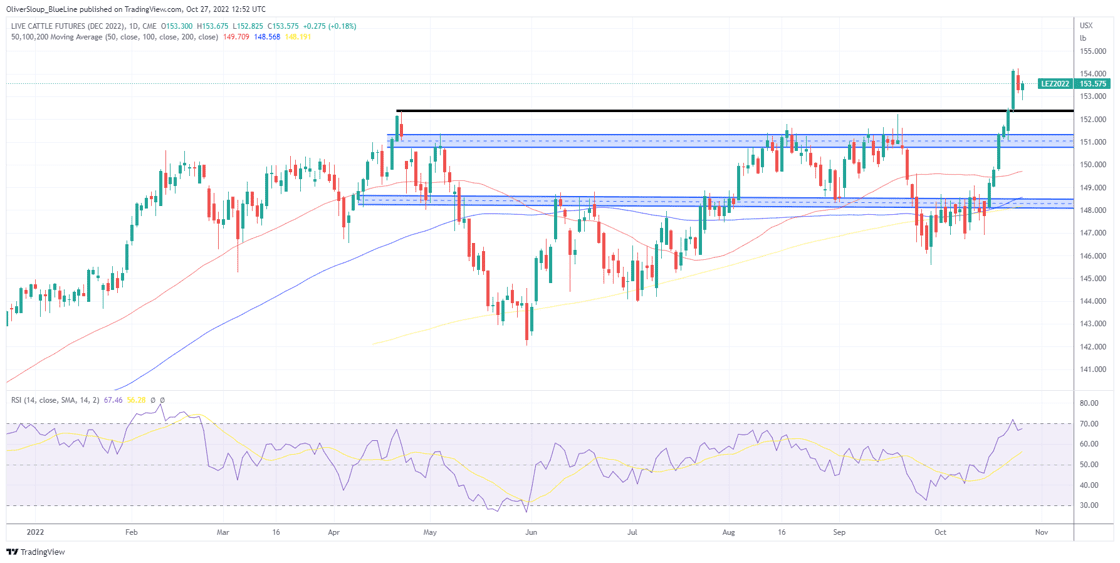Click the 'Sep' time axis label
Viewport: 1120px width, 563px height.
click(x=840, y=533)
